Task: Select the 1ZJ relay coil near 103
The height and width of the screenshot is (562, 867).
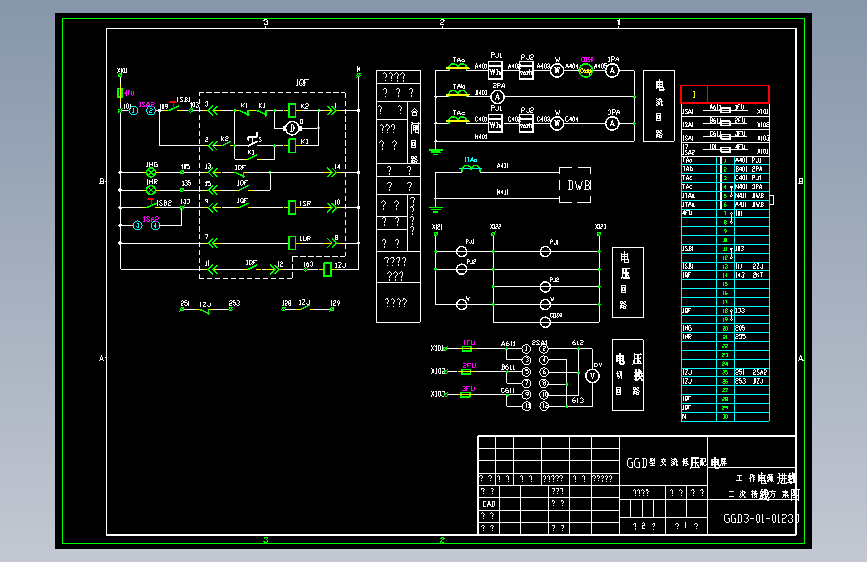Action: click(327, 269)
